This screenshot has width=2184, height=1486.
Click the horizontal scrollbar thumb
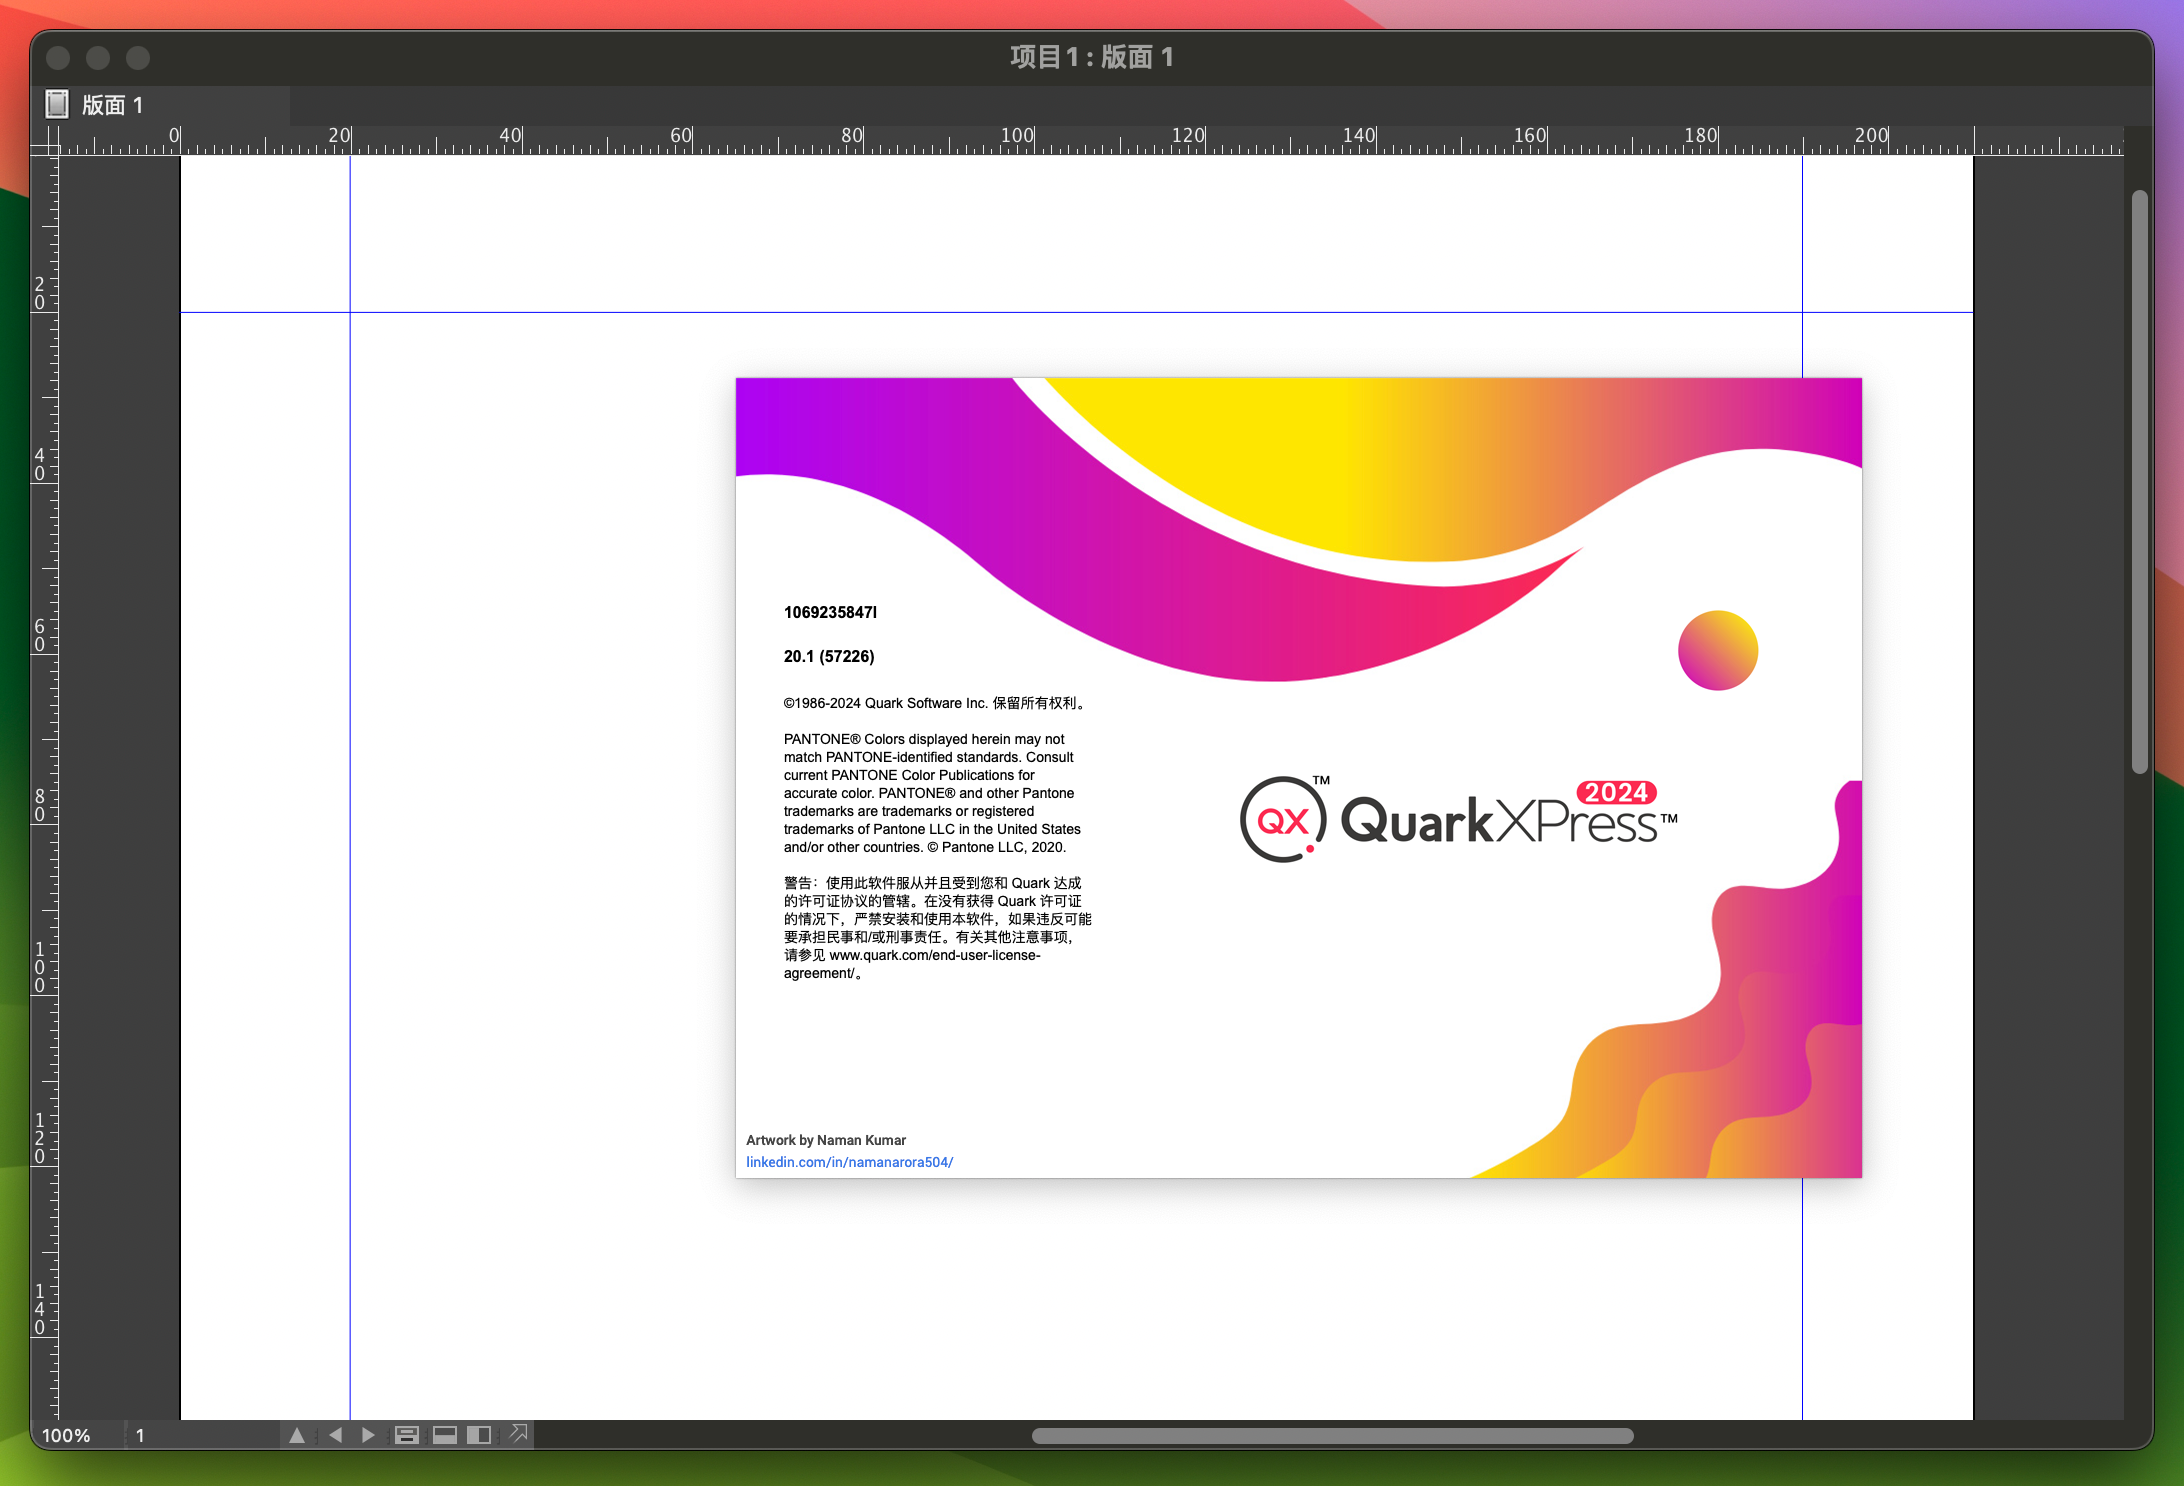click(x=1332, y=1436)
